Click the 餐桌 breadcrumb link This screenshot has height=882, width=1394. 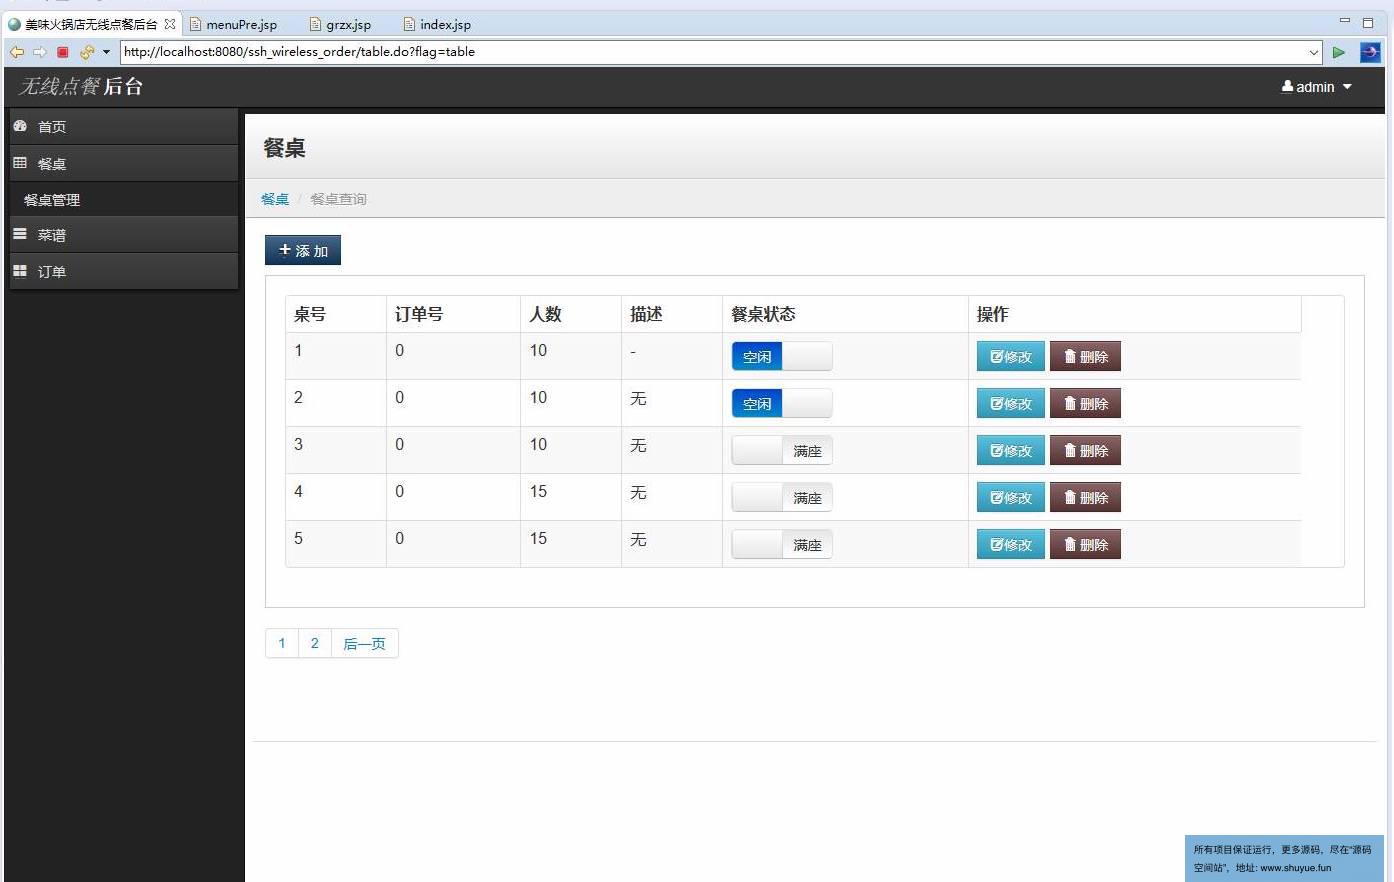(275, 199)
